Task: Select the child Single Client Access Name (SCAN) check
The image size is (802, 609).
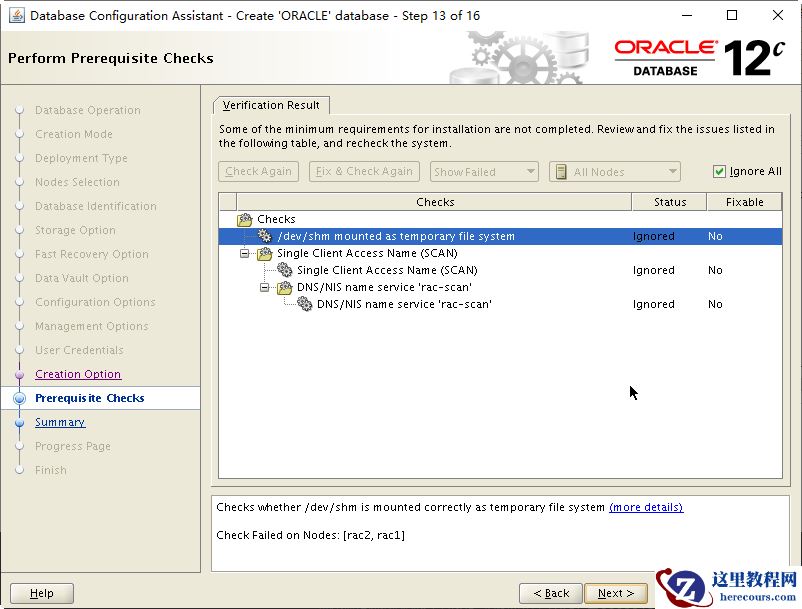Action: pyautogui.click(x=387, y=270)
